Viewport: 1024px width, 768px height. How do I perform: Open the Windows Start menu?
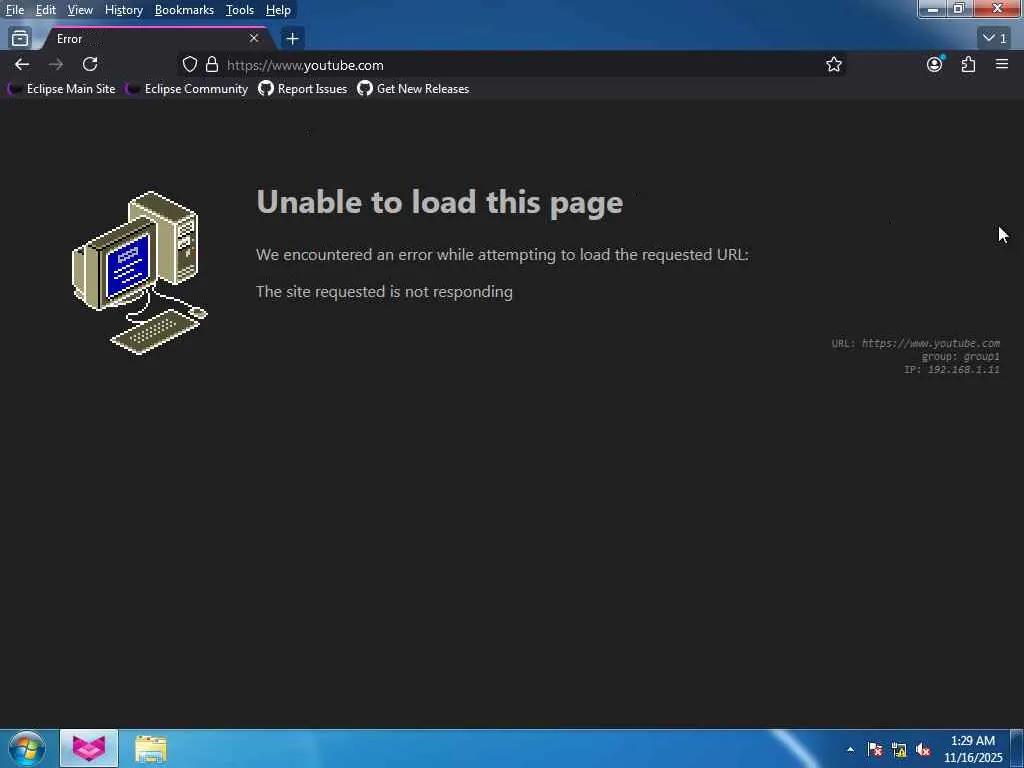point(27,748)
